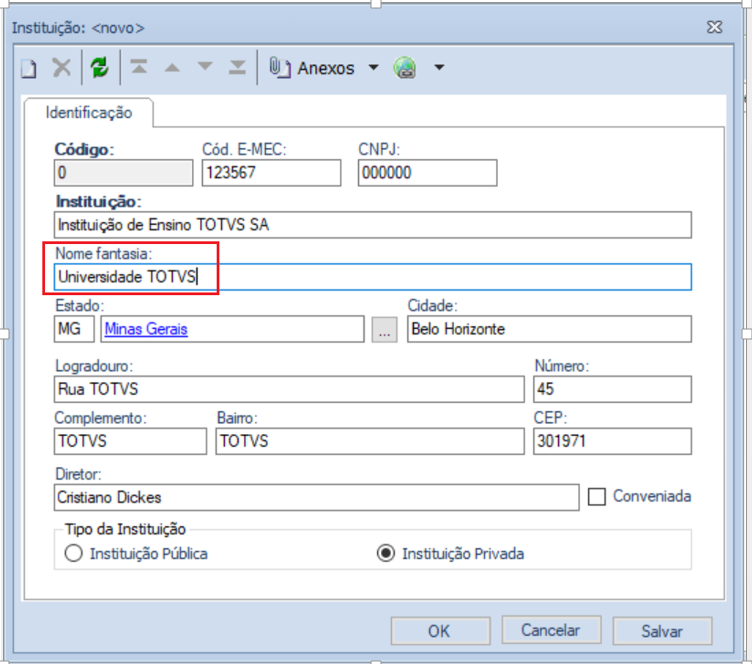Click the Nome fantasia field
Screen dimensions: 752x664
tap(373, 277)
